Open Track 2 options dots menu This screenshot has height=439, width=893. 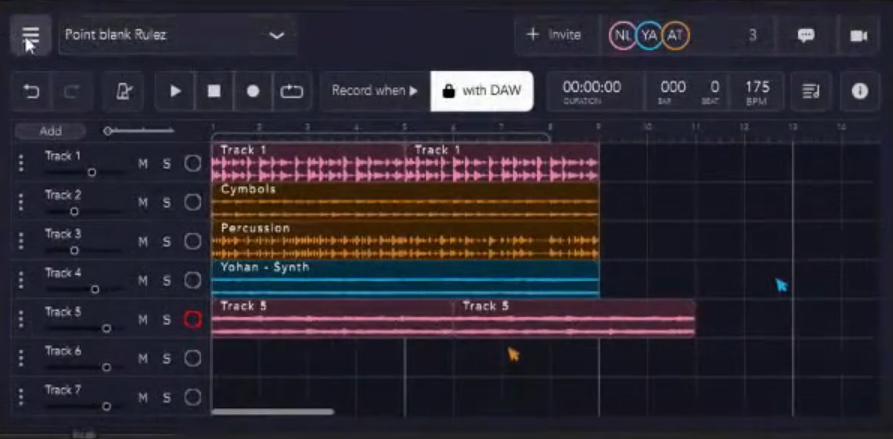click(21, 203)
